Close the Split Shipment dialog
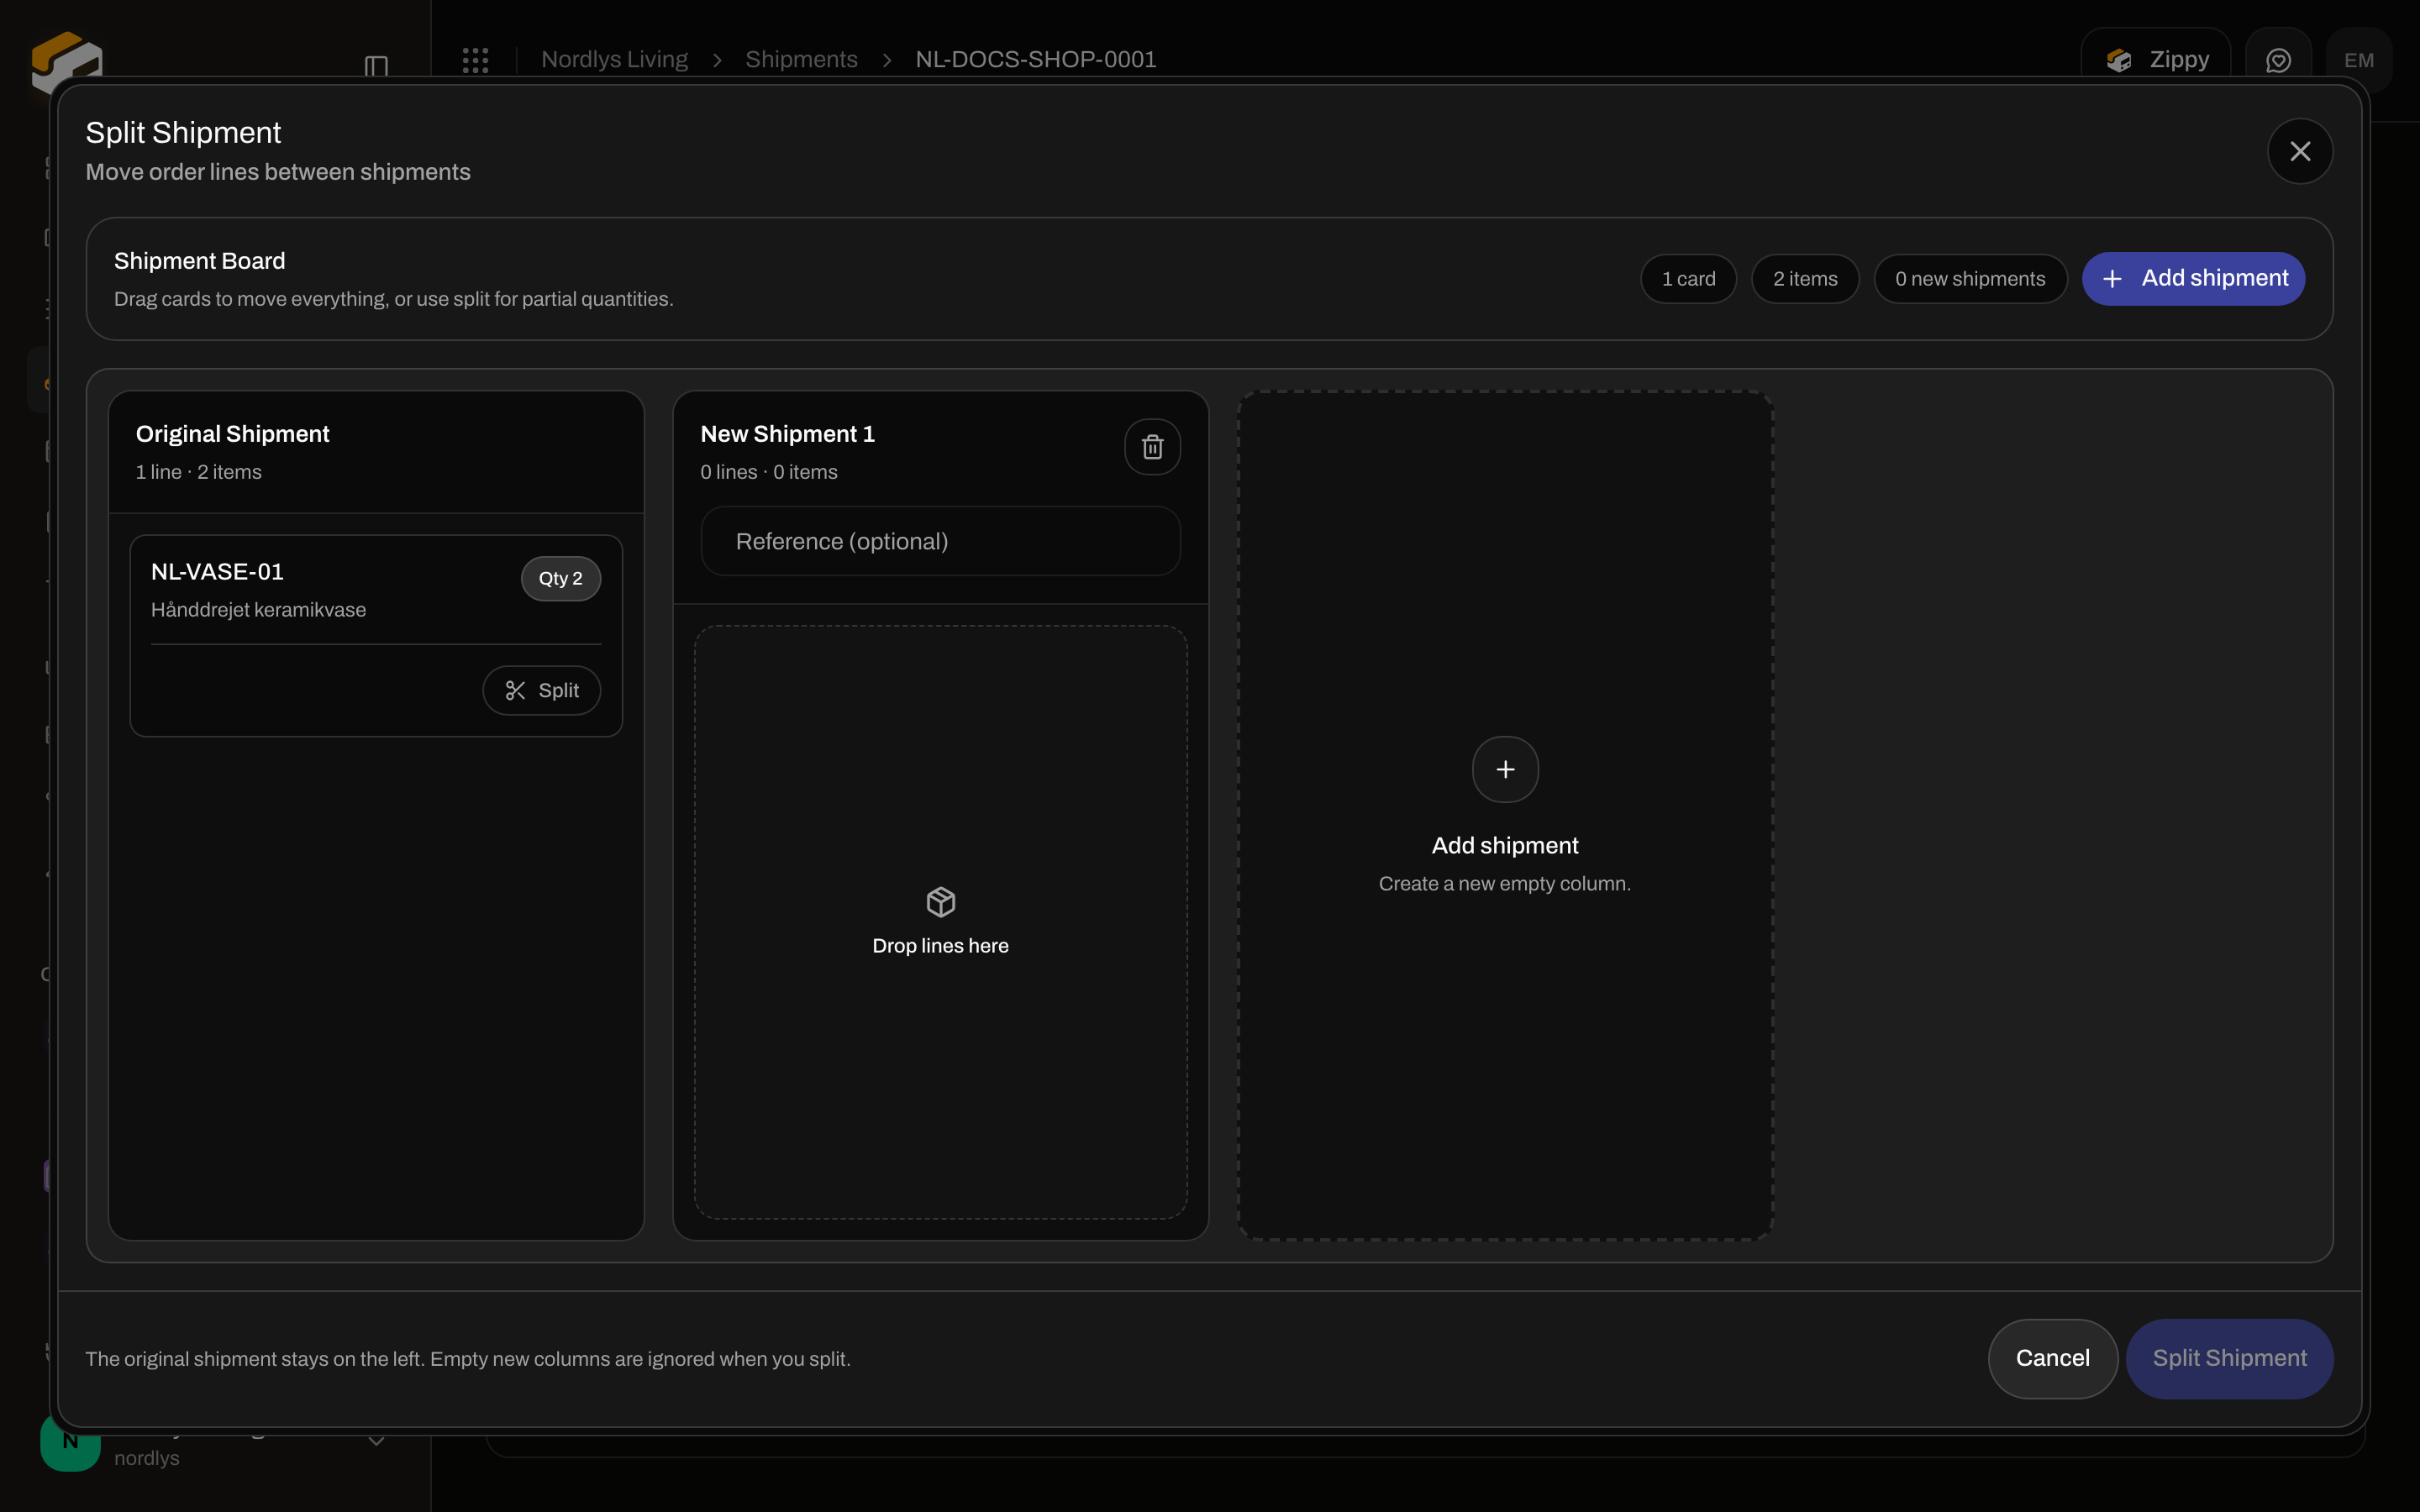This screenshot has height=1512, width=2420. pos(2299,151)
